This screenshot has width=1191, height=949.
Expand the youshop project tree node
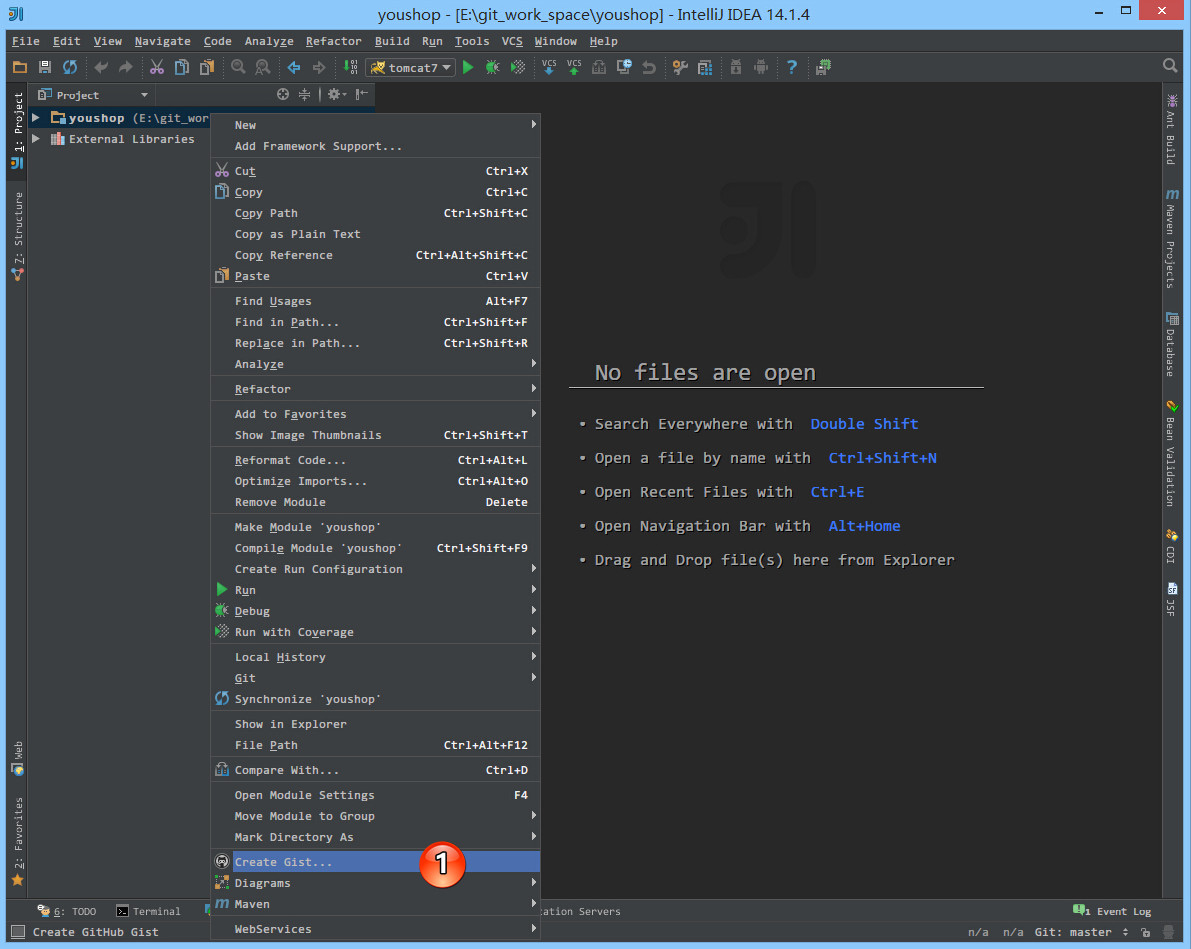[x=36, y=118]
